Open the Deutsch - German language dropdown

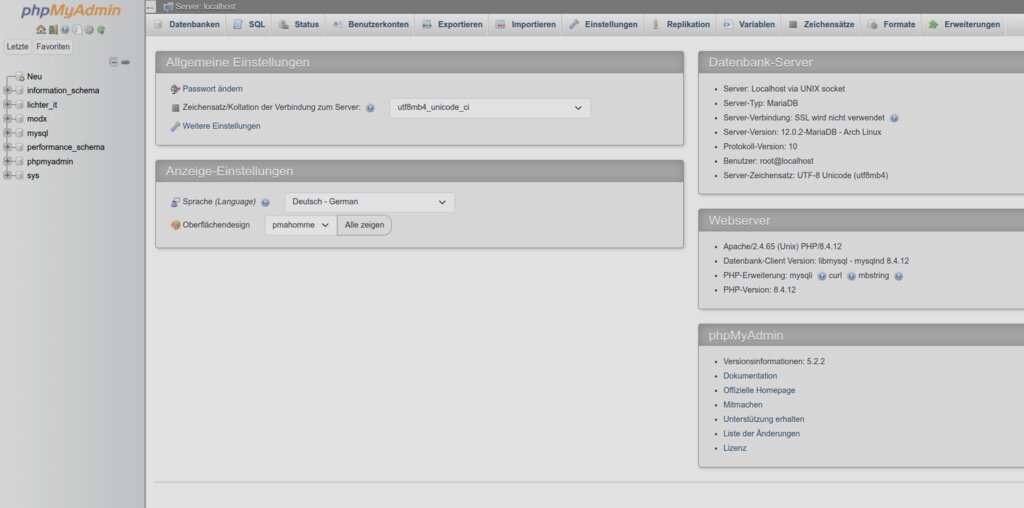tap(369, 202)
